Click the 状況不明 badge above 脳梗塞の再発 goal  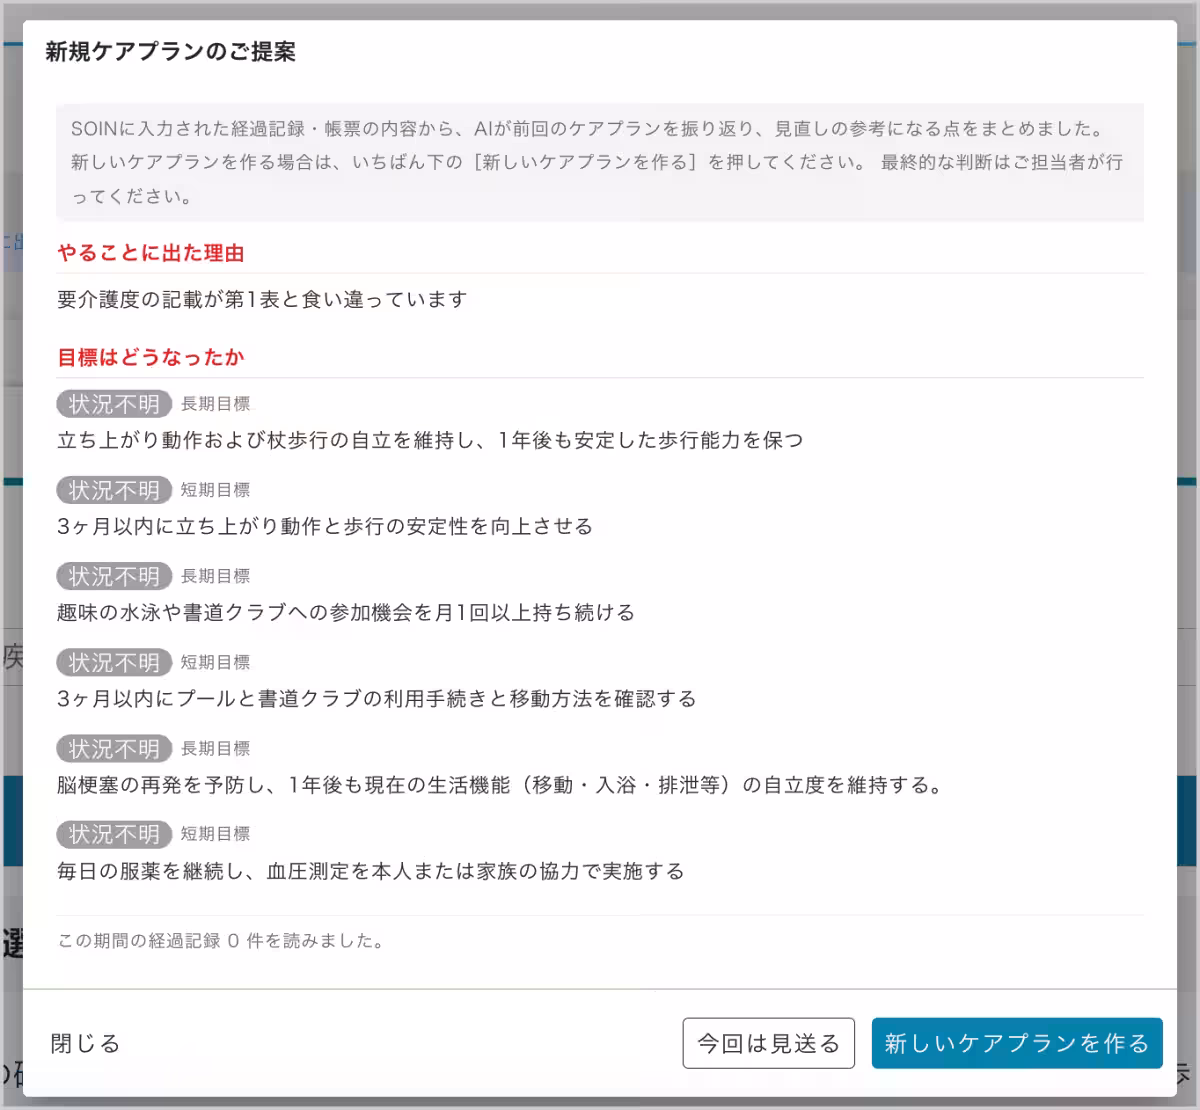pos(114,748)
